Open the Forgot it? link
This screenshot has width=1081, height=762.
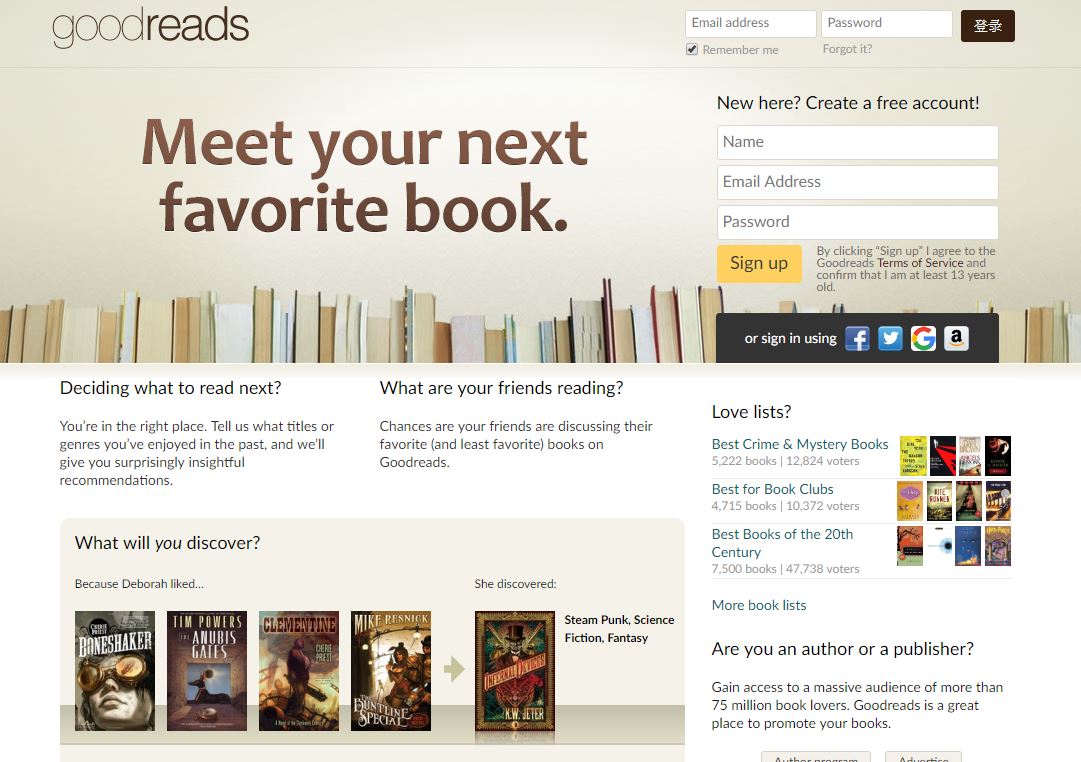pyautogui.click(x=847, y=49)
